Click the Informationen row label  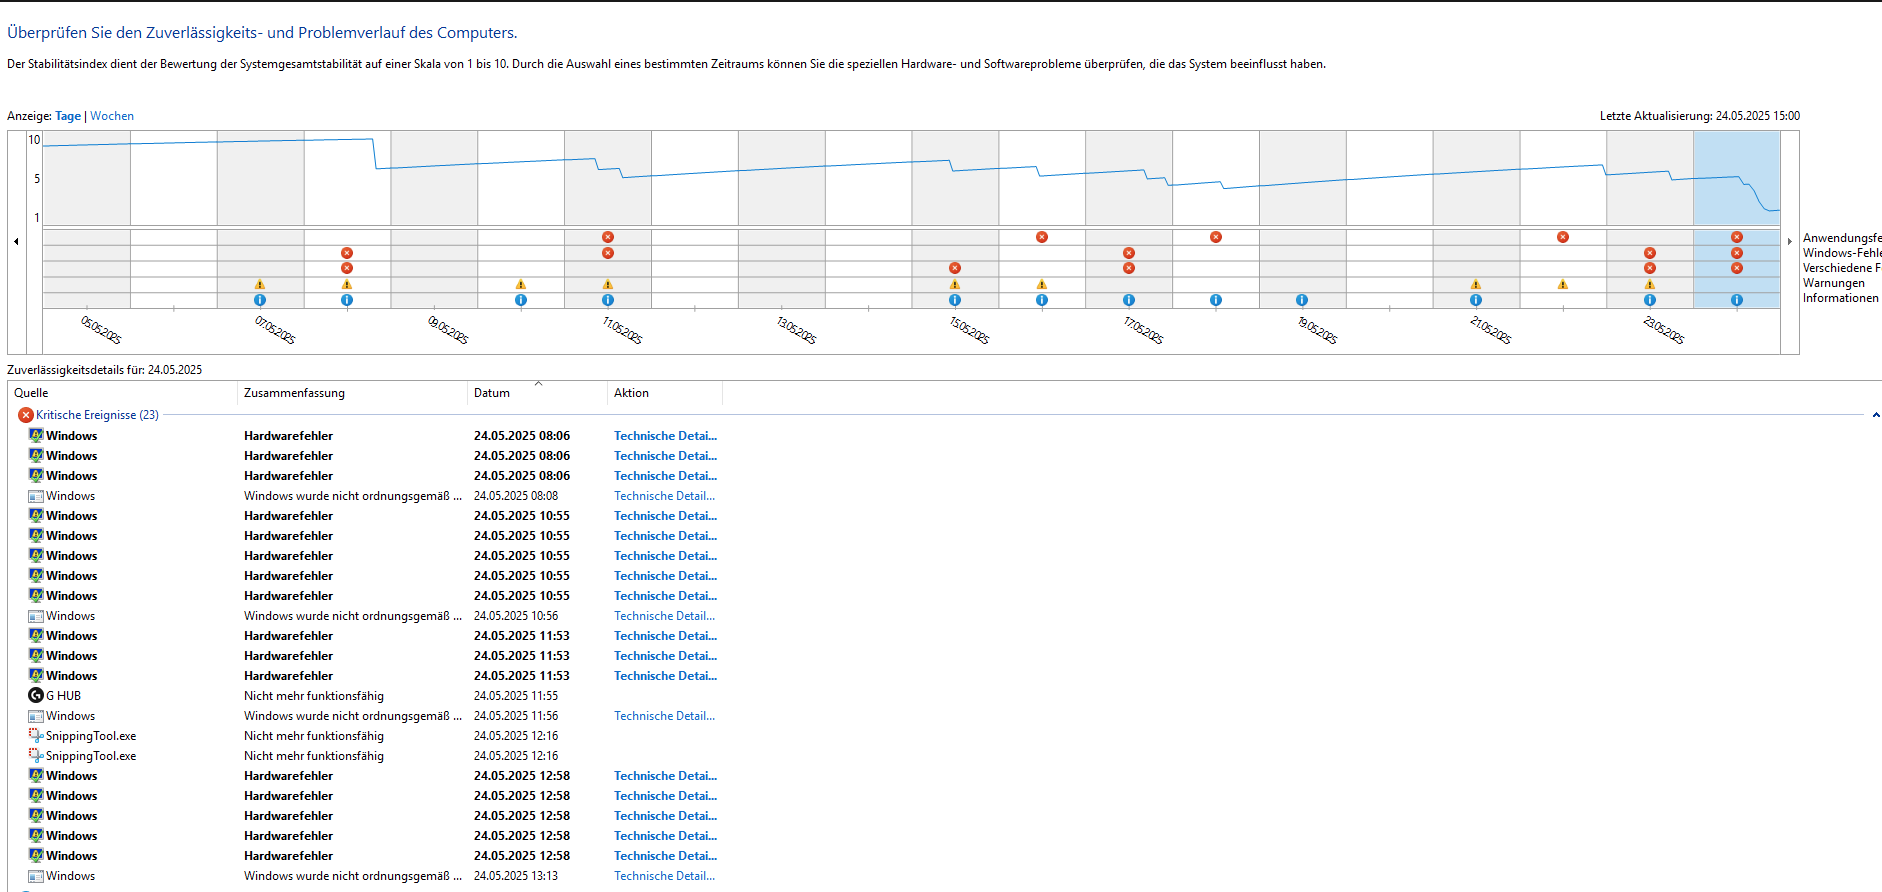click(1841, 298)
